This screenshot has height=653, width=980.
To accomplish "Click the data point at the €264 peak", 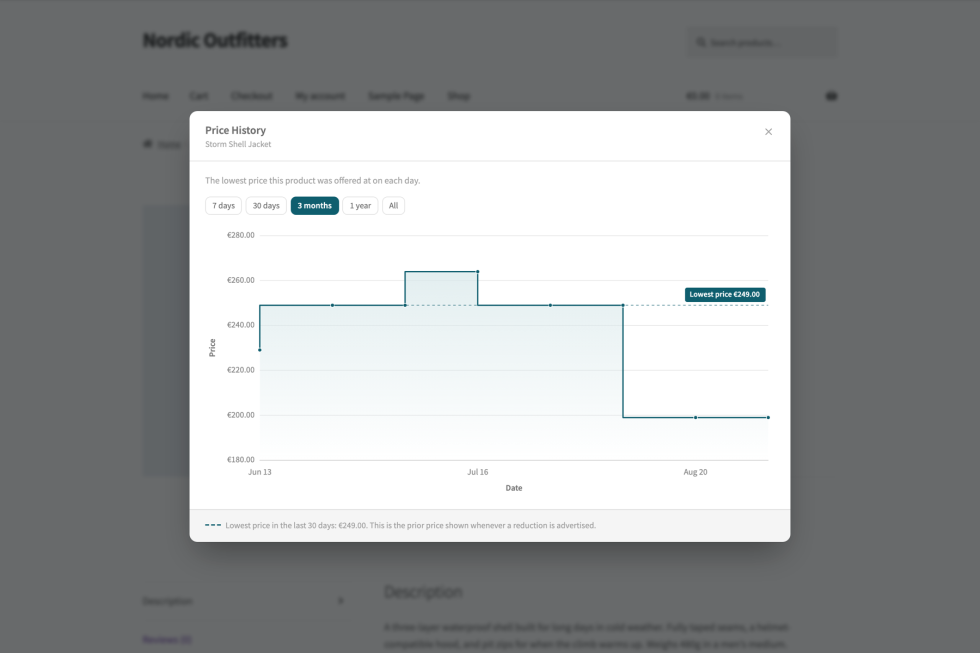I will pos(478,271).
